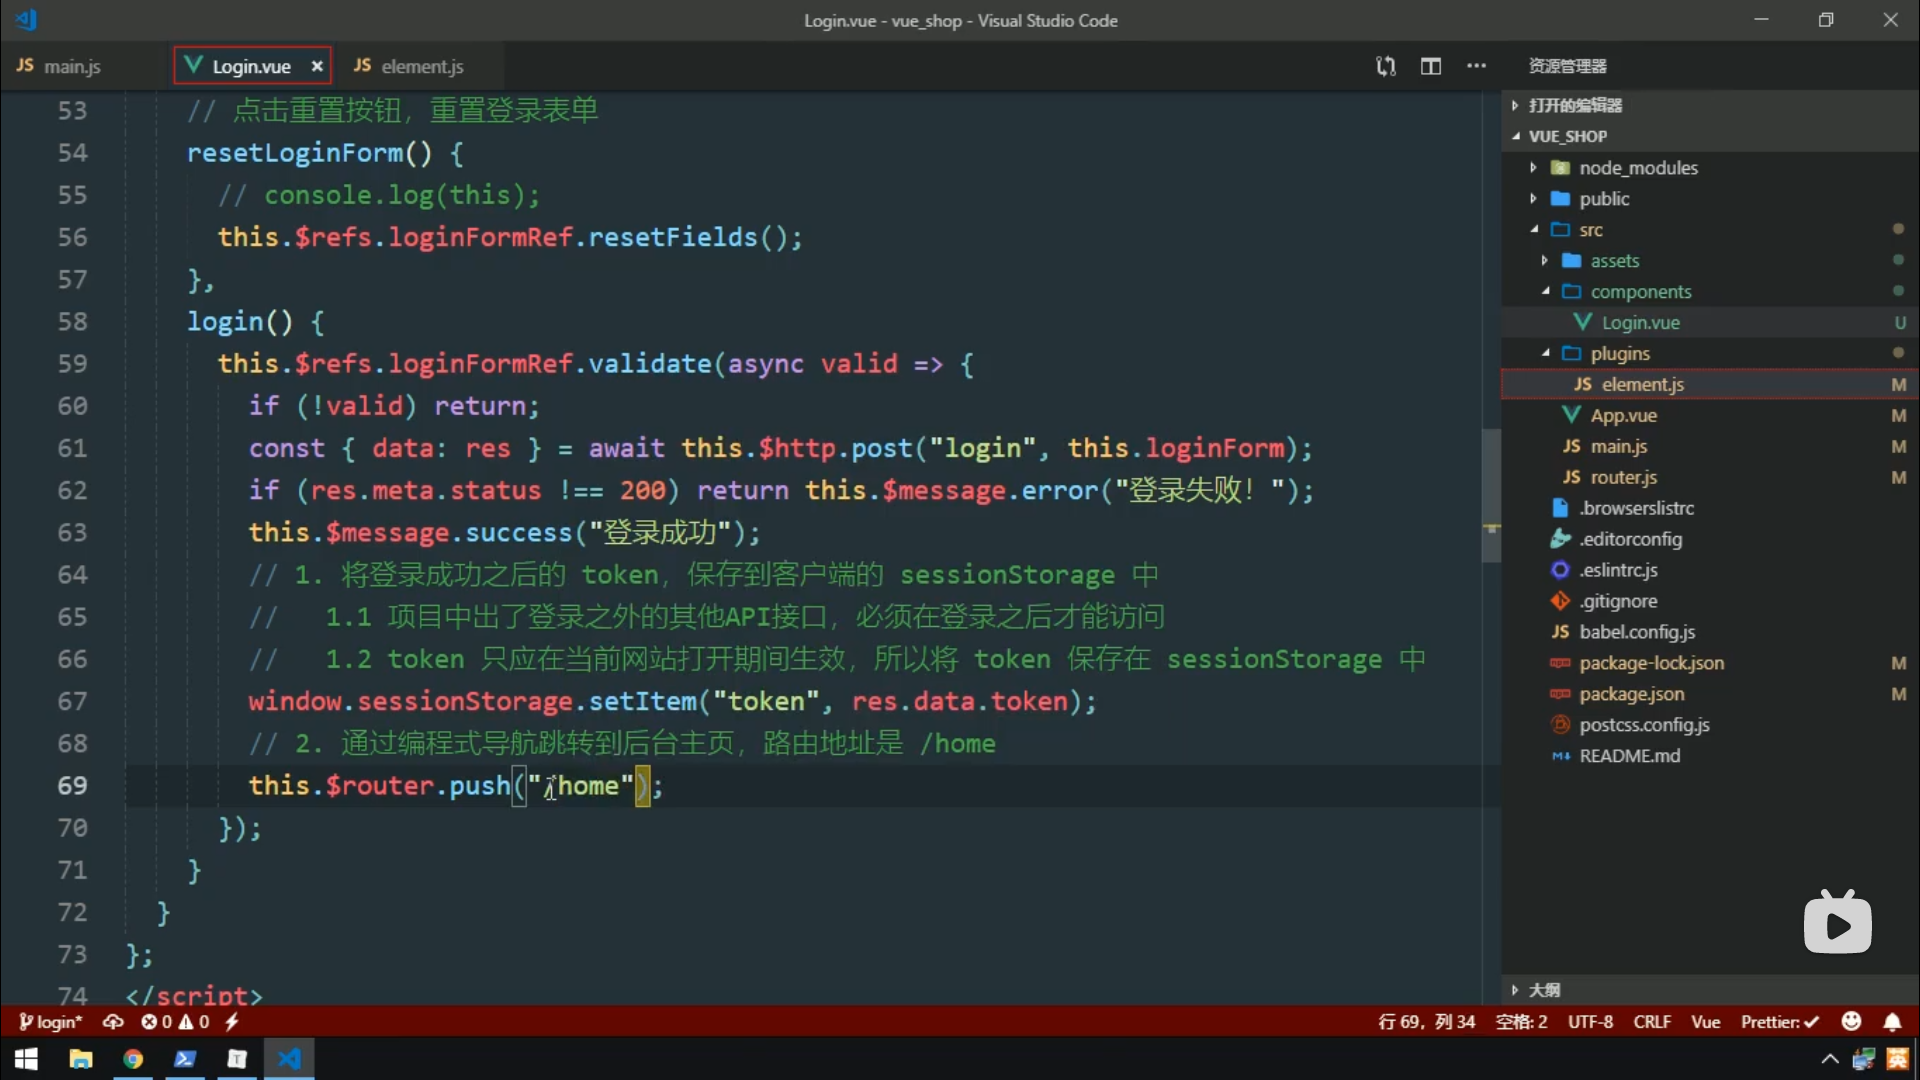Change the Vue language mode
Image resolution: width=1920 pixels, height=1080 pixels.
1706,1022
